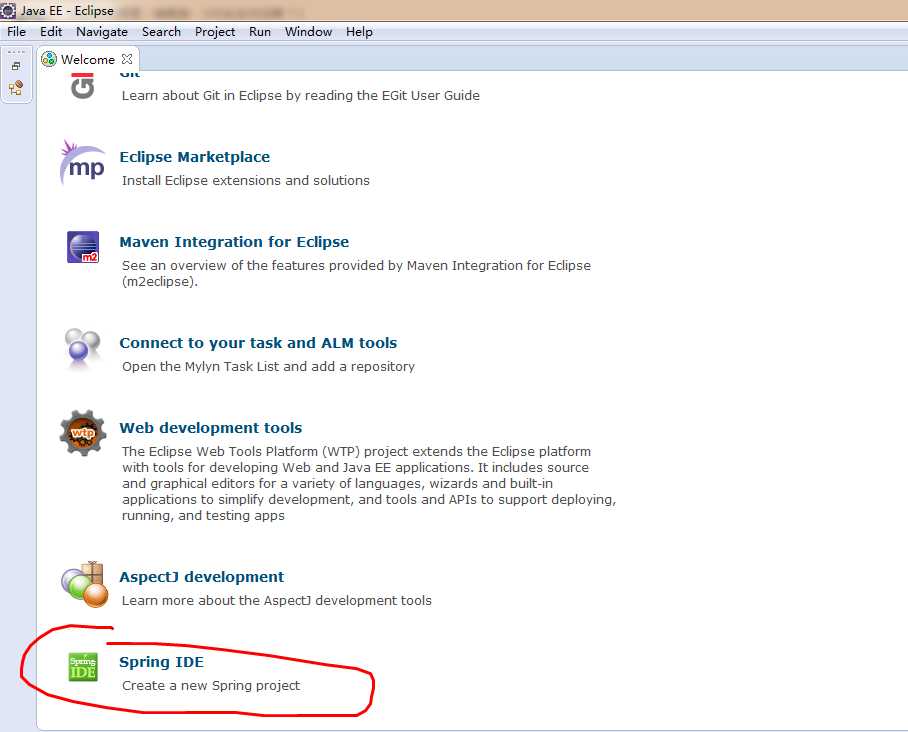Screen dimensions: 908x732
Task: Click the Restore icon in left trim bar
Action: pyautogui.click(x=16, y=65)
